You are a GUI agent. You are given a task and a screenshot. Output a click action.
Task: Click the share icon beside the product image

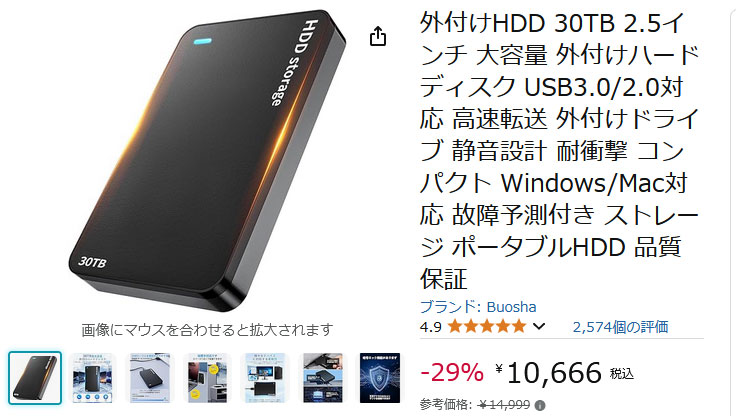click(378, 36)
